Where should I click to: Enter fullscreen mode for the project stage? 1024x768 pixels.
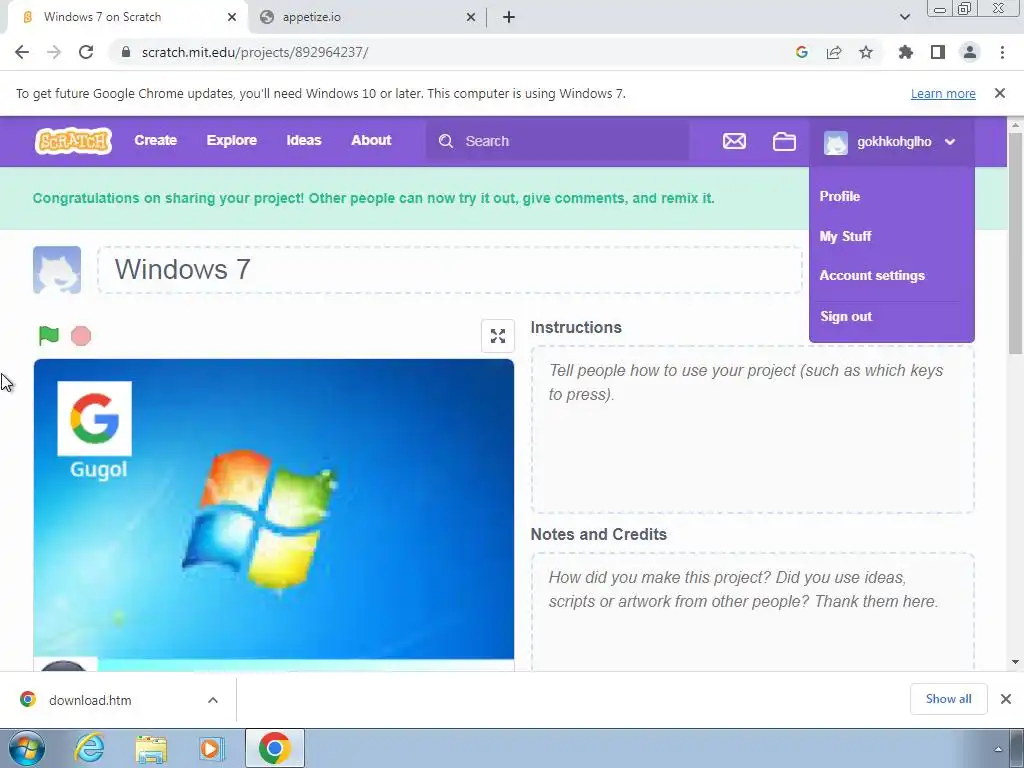(498, 336)
